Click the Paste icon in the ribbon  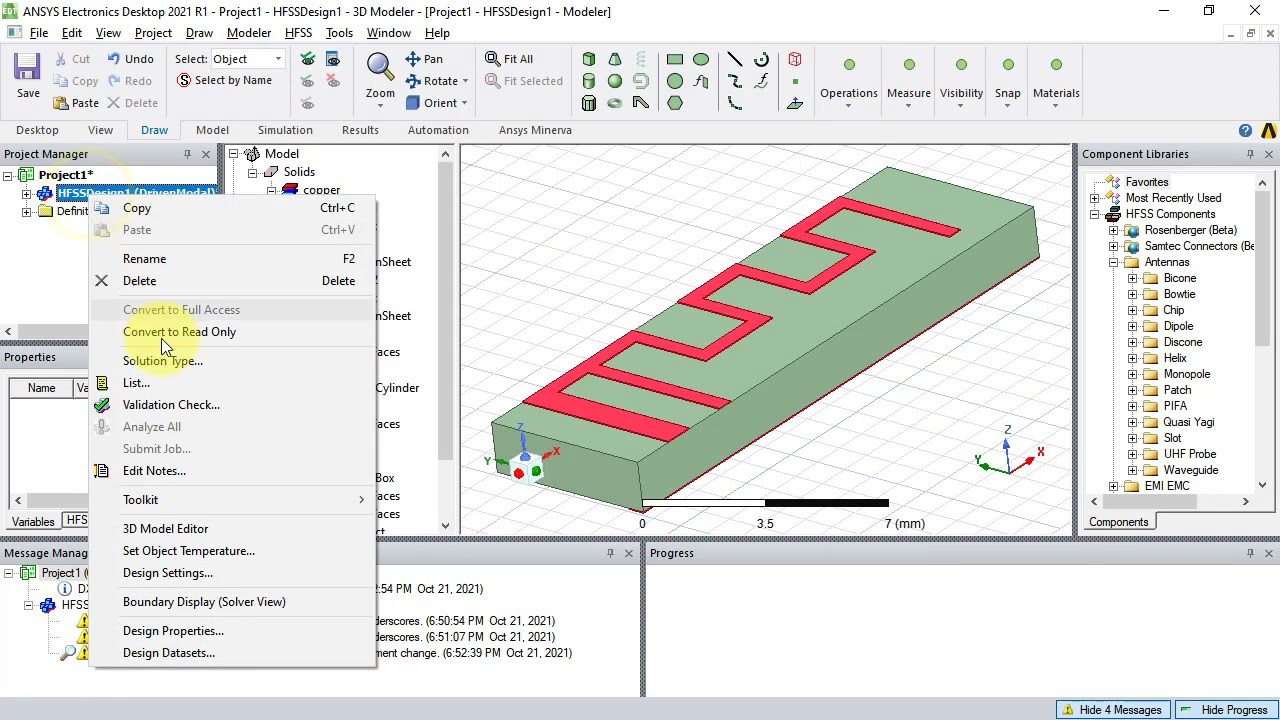(x=76, y=103)
